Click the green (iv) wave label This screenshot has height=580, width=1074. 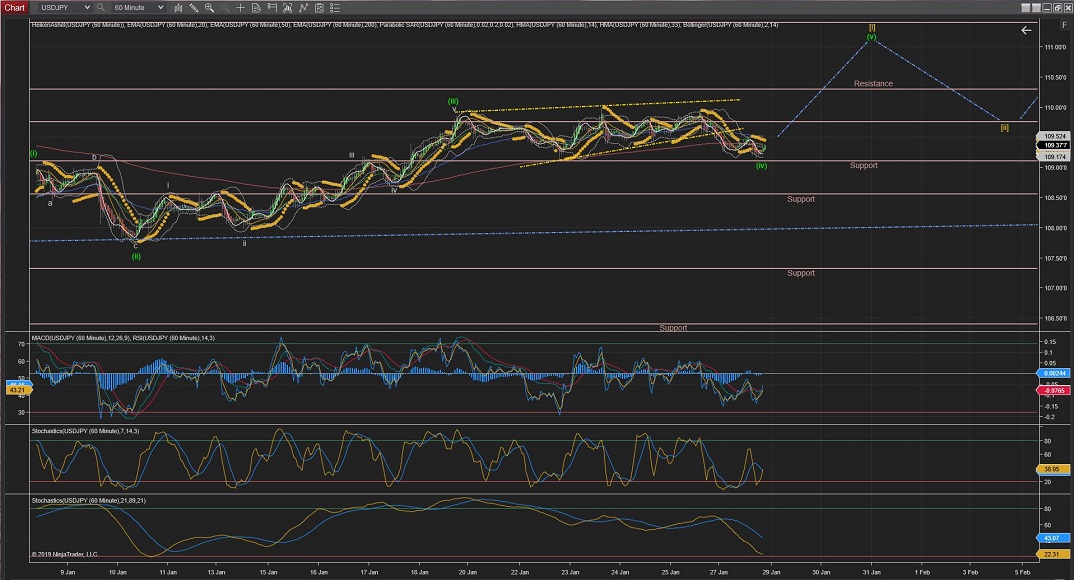coord(762,166)
